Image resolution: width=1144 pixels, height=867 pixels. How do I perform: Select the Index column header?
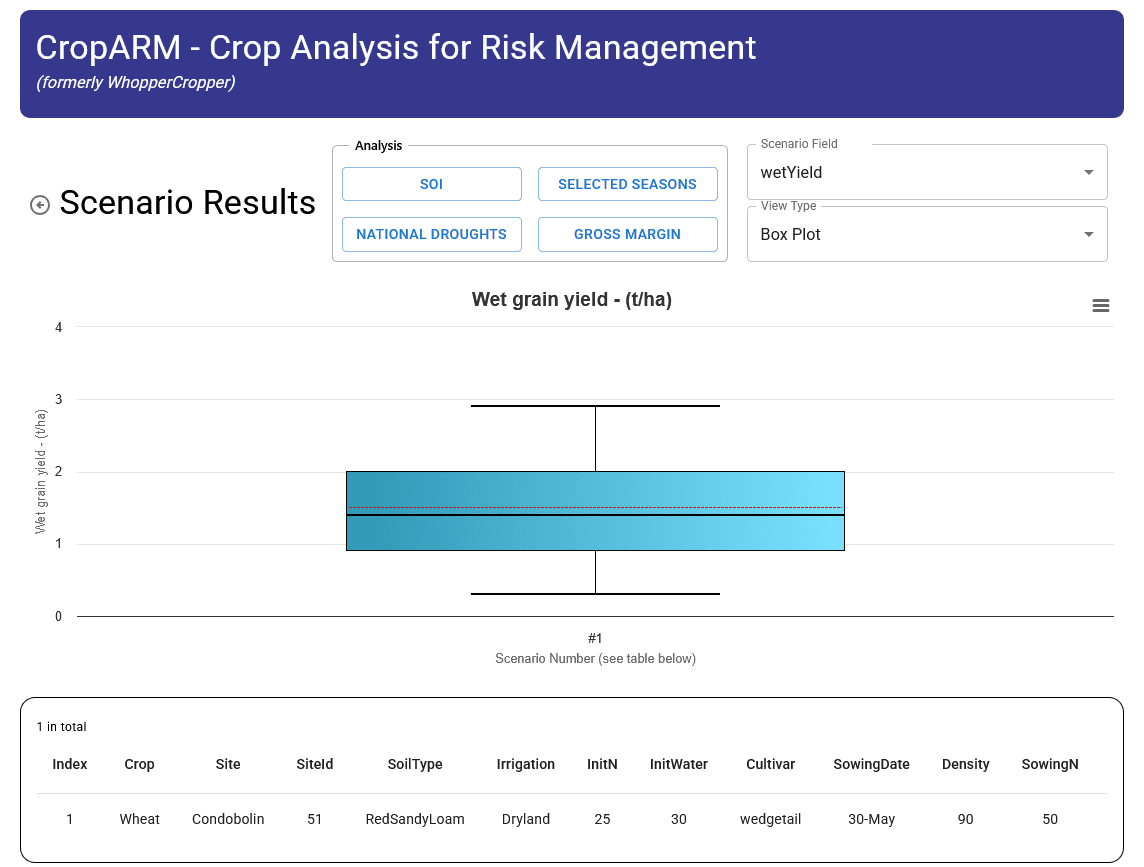coord(69,764)
